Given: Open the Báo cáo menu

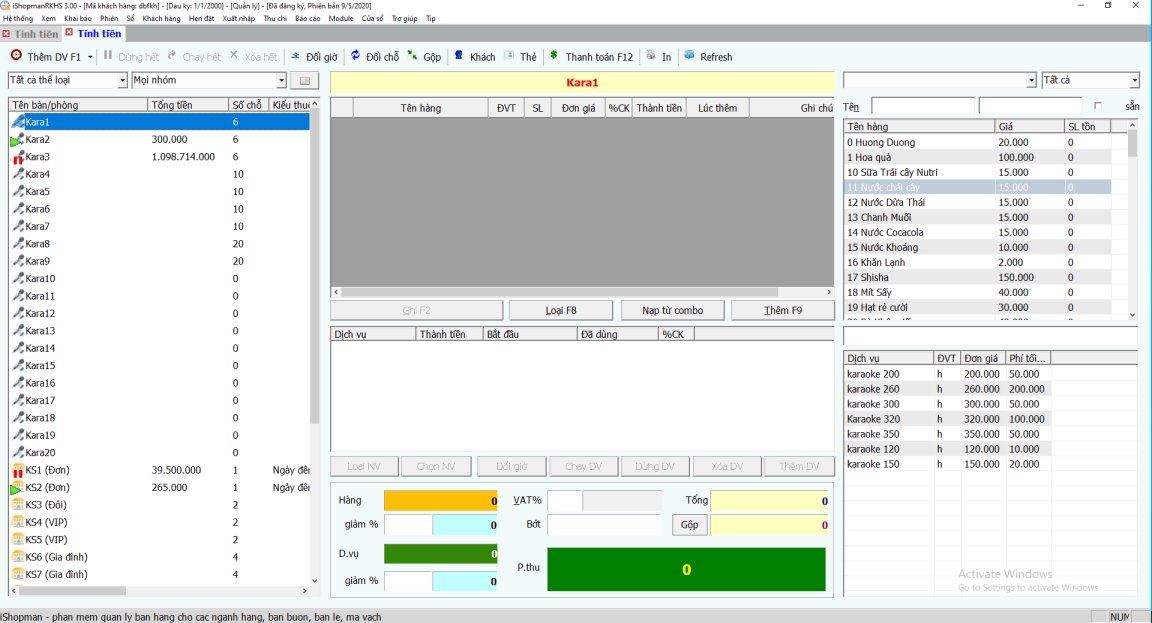Looking at the screenshot, I should [307, 19].
